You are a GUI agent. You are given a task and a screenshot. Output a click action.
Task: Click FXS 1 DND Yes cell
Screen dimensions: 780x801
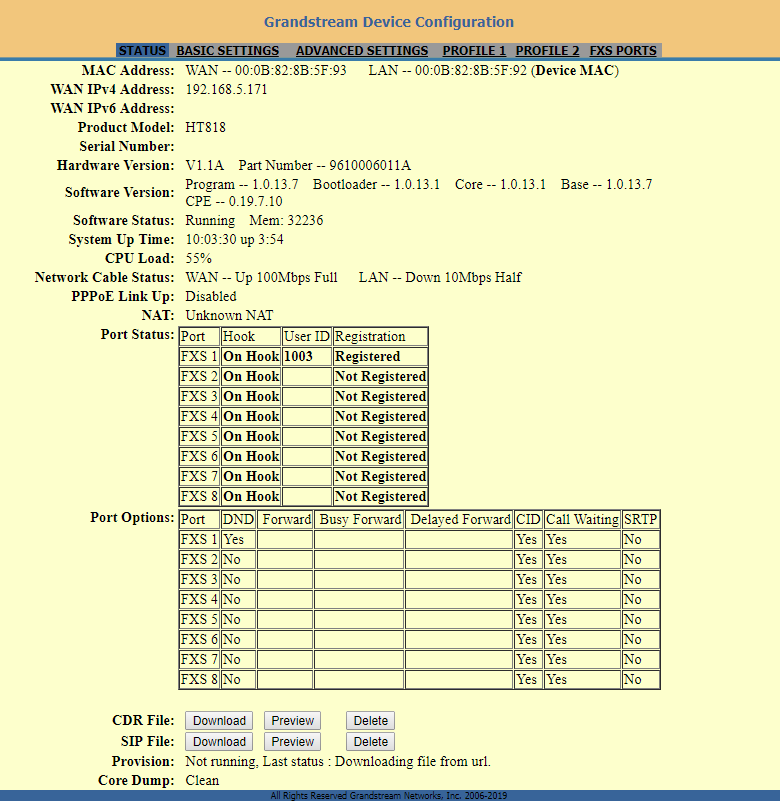click(x=238, y=539)
